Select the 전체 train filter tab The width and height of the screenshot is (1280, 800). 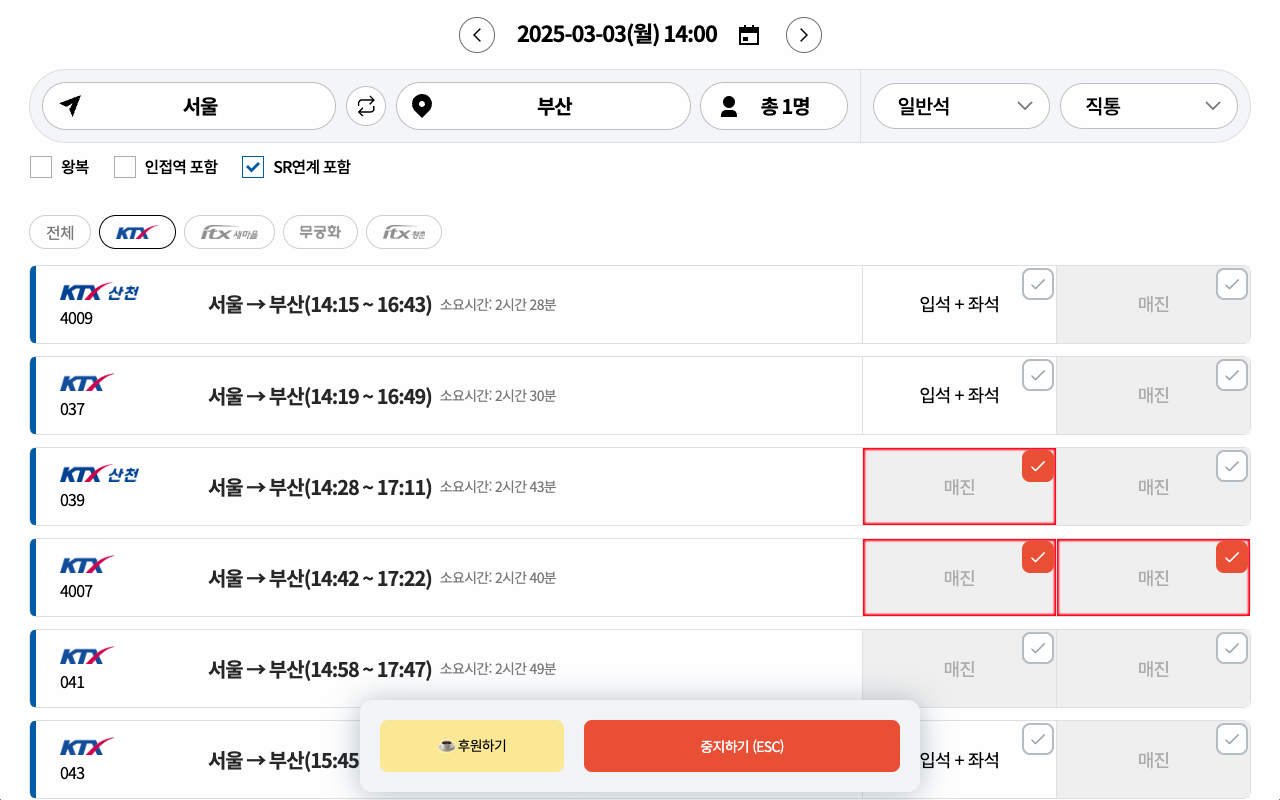pyautogui.click(x=60, y=232)
